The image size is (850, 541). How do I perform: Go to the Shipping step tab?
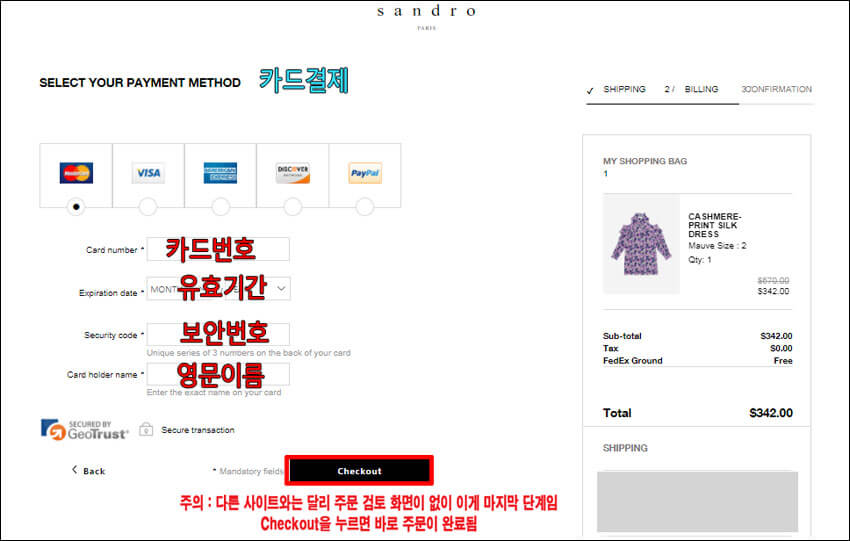(624, 89)
